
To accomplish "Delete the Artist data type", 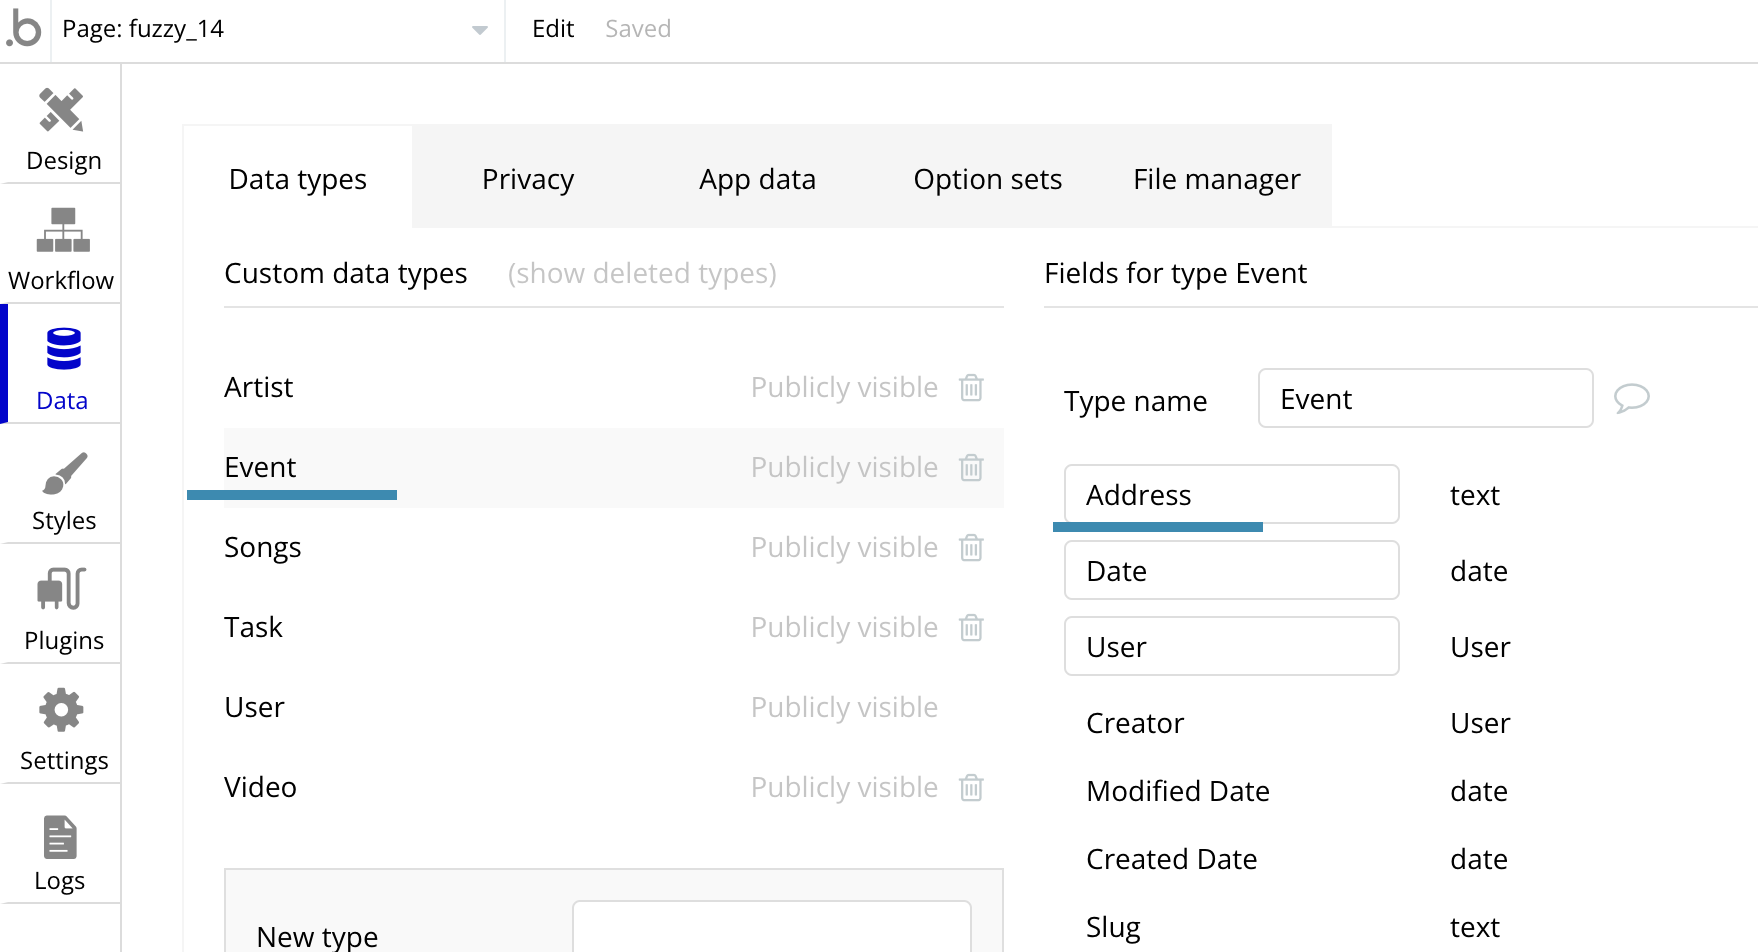I will tap(971, 387).
